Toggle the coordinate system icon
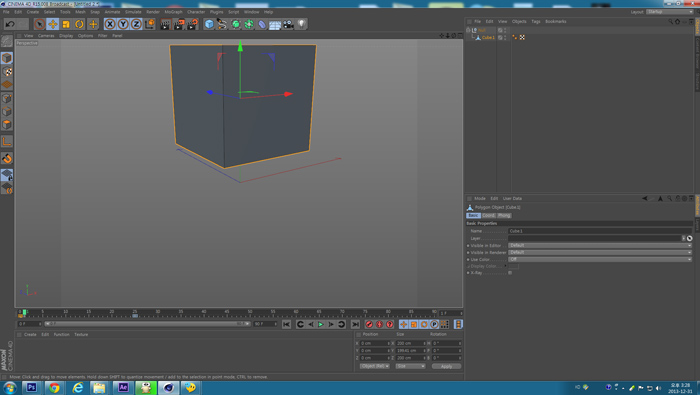This screenshot has width=700, height=395. tap(150, 24)
